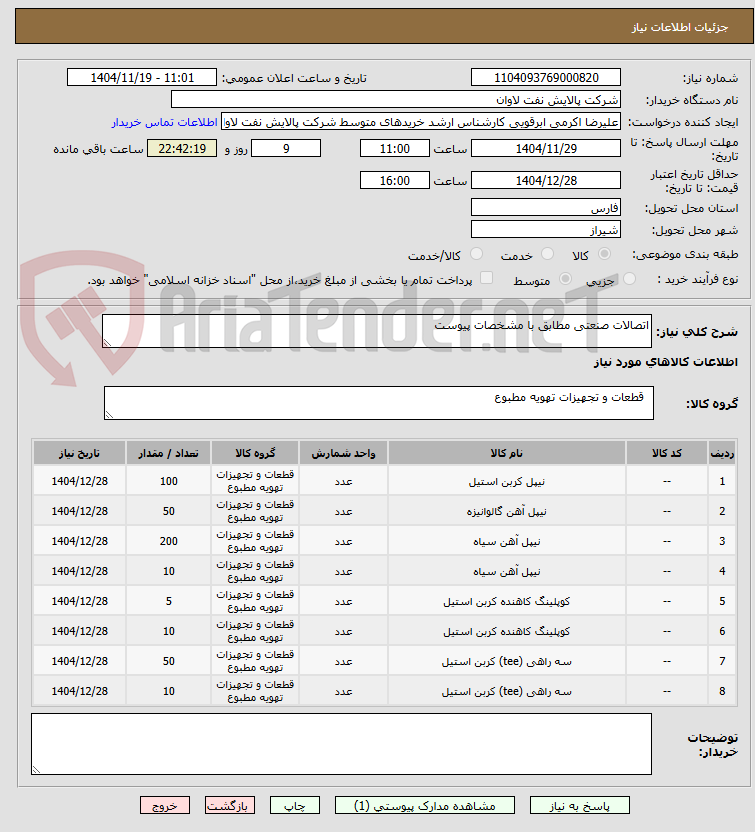The height and width of the screenshot is (832, 755).
Task: Select the جزیی purchase type radio
Action: 629,279
